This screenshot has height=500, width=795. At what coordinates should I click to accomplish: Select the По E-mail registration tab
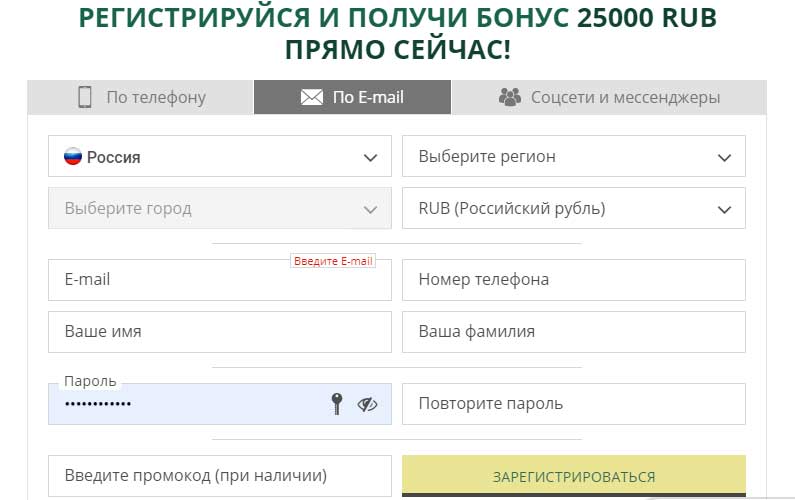352,97
